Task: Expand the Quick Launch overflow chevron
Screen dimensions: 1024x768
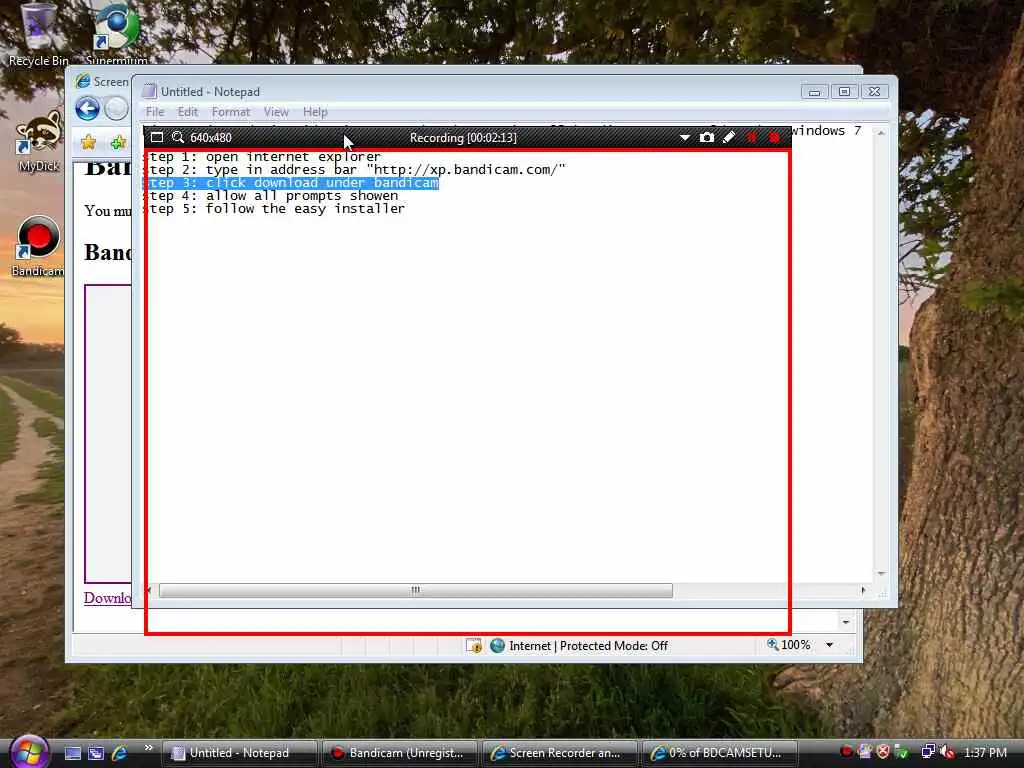Action: [148, 748]
